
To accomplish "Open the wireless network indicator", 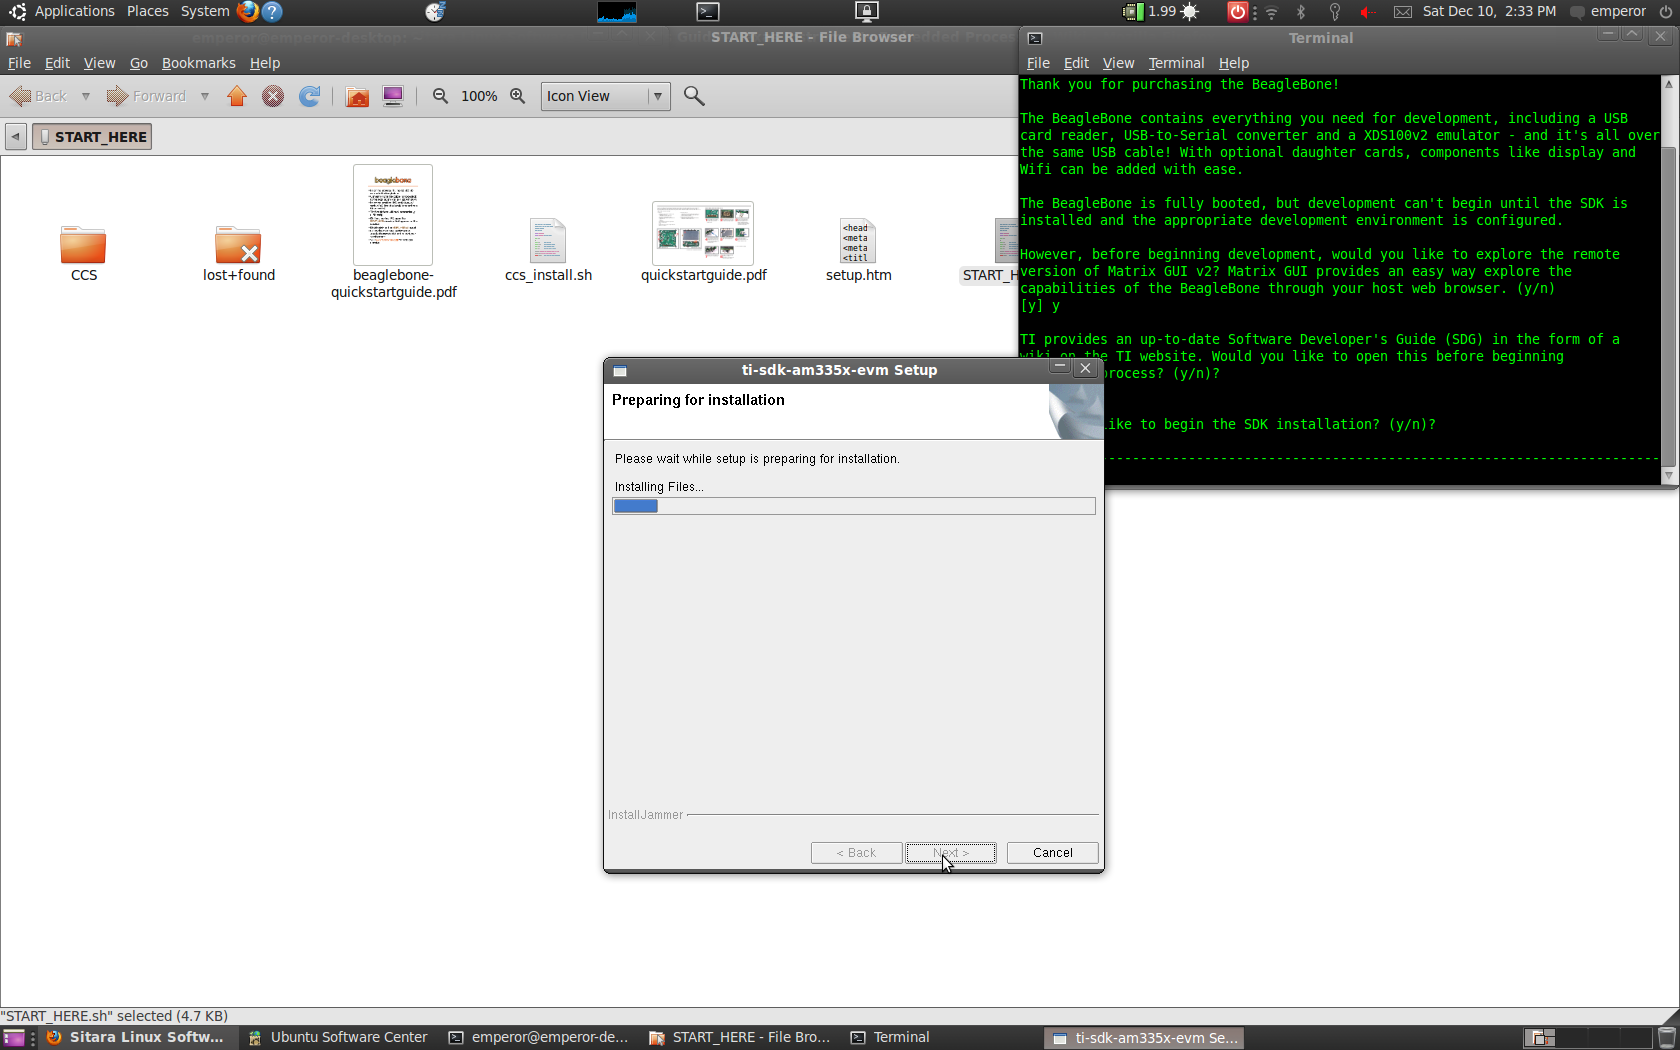I will tap(1272, 12).
